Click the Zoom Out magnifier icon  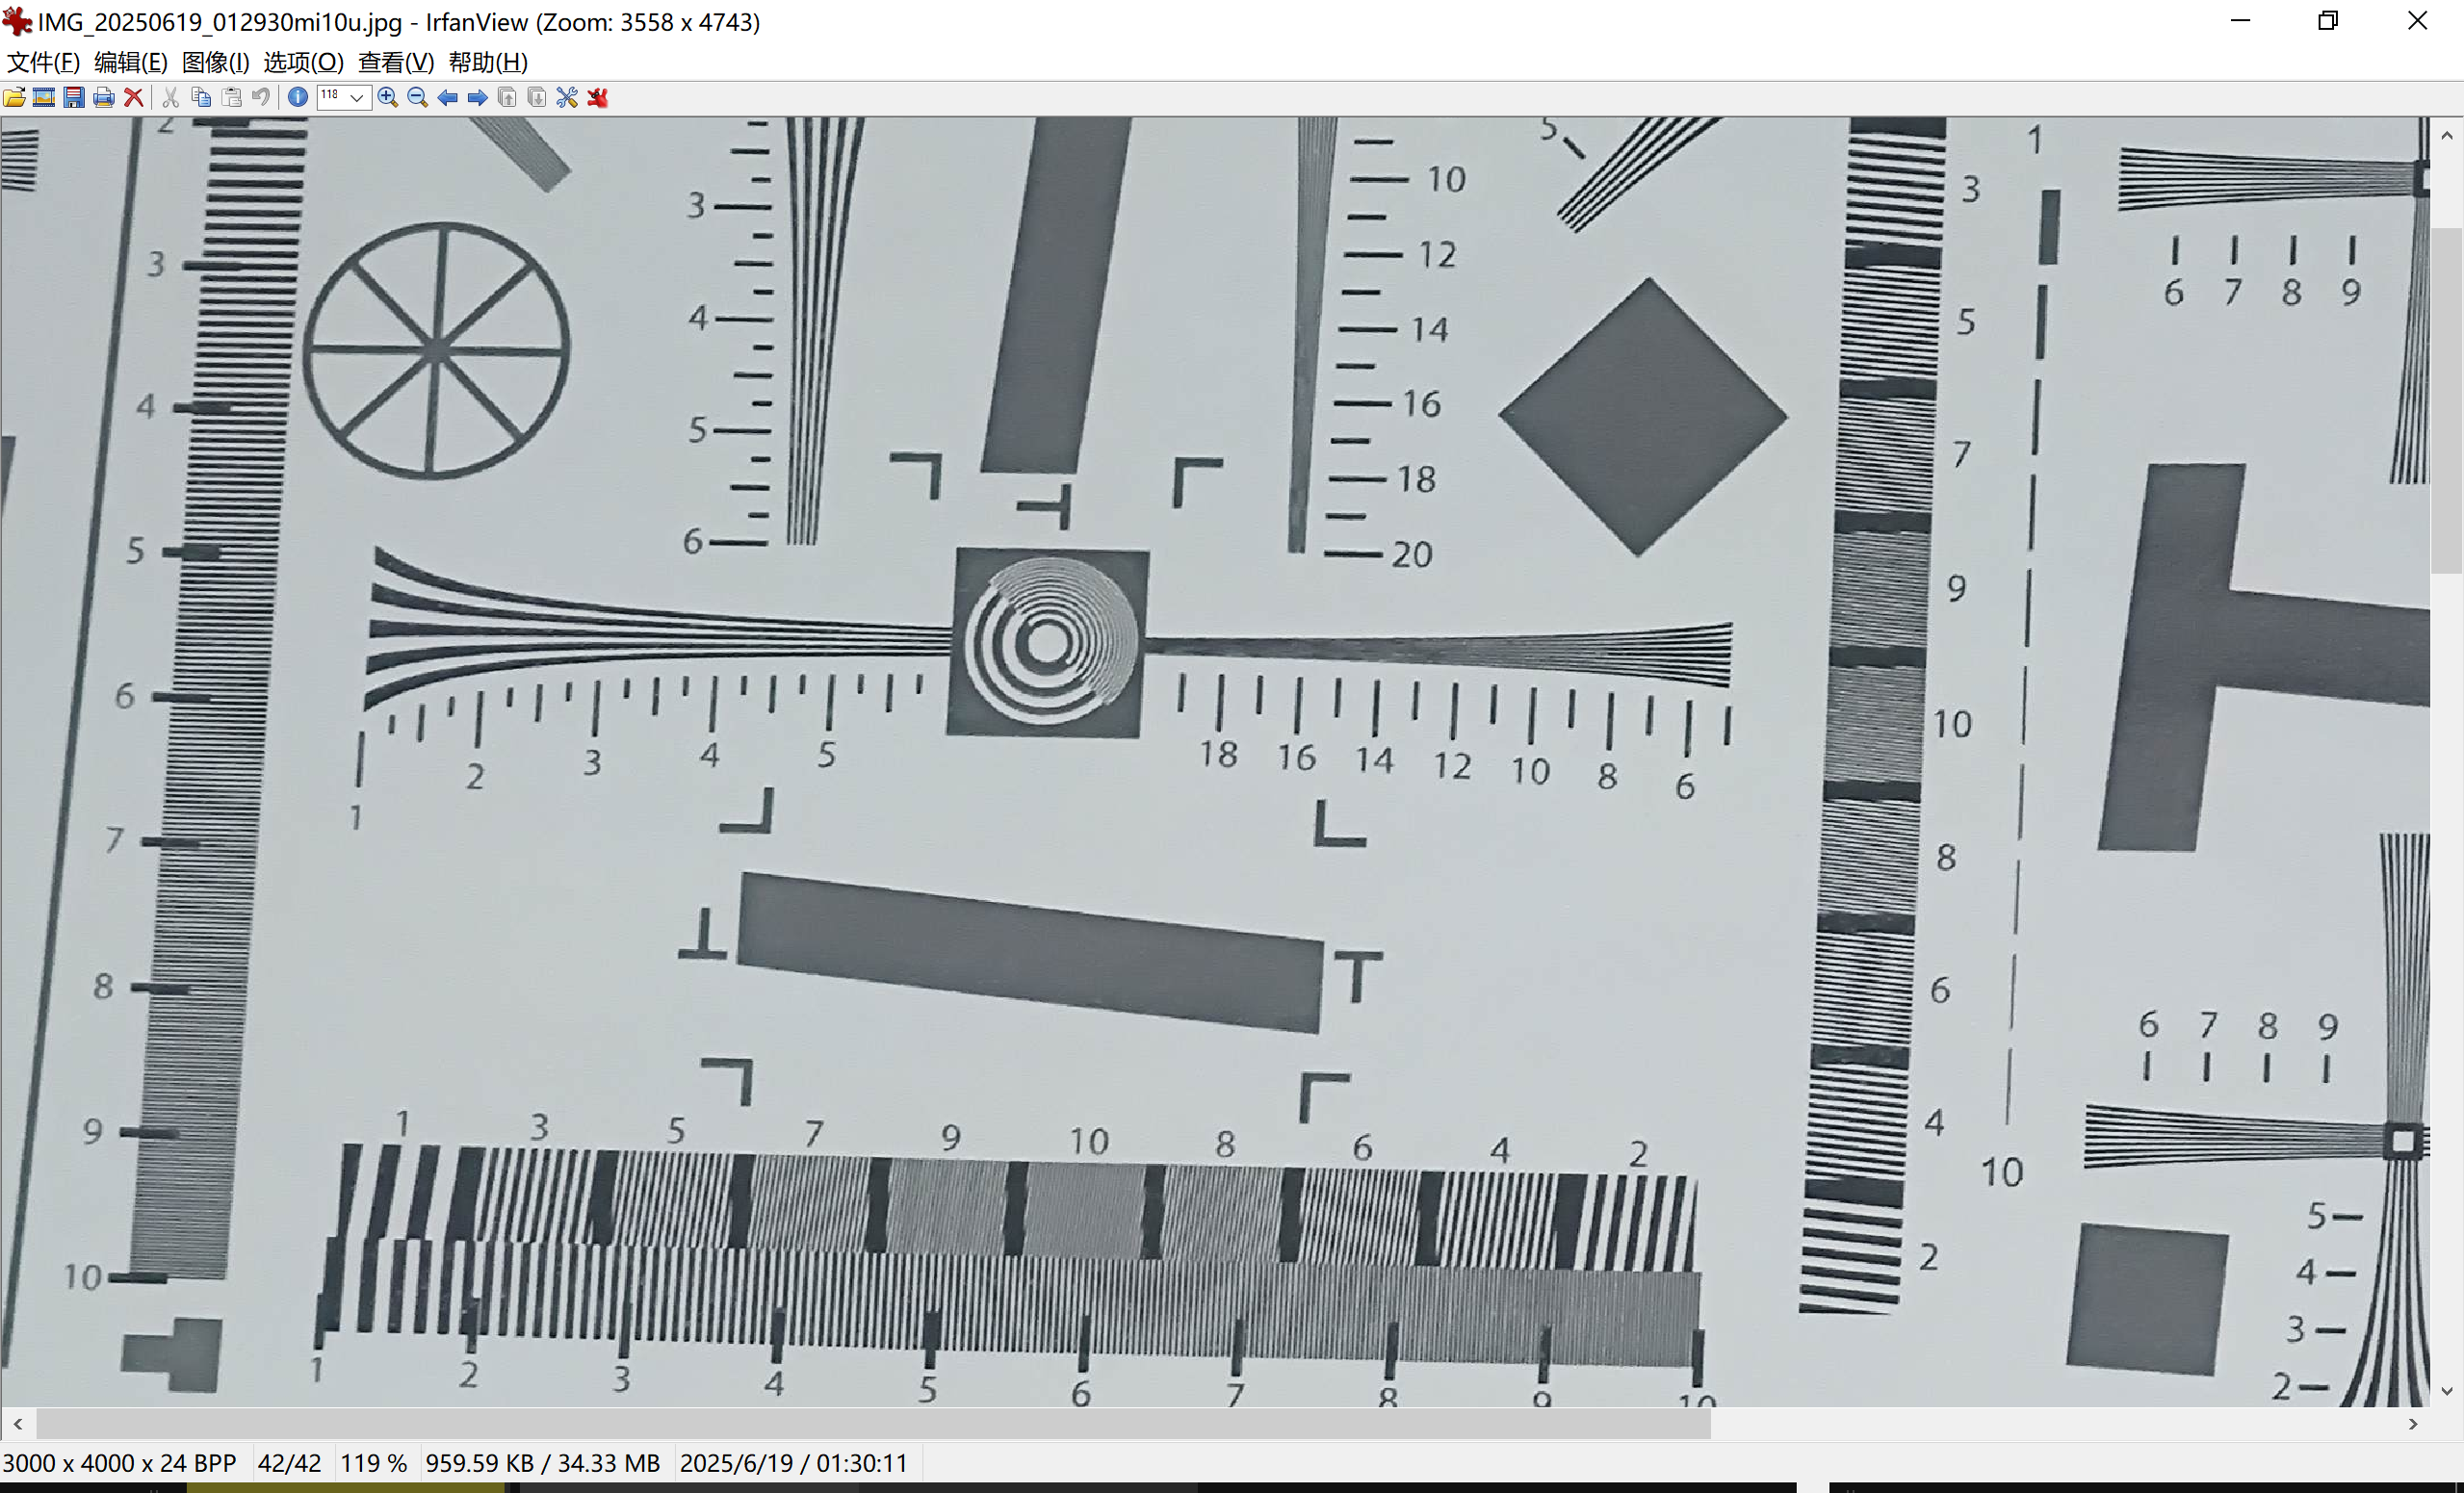(x=418, y=97)
